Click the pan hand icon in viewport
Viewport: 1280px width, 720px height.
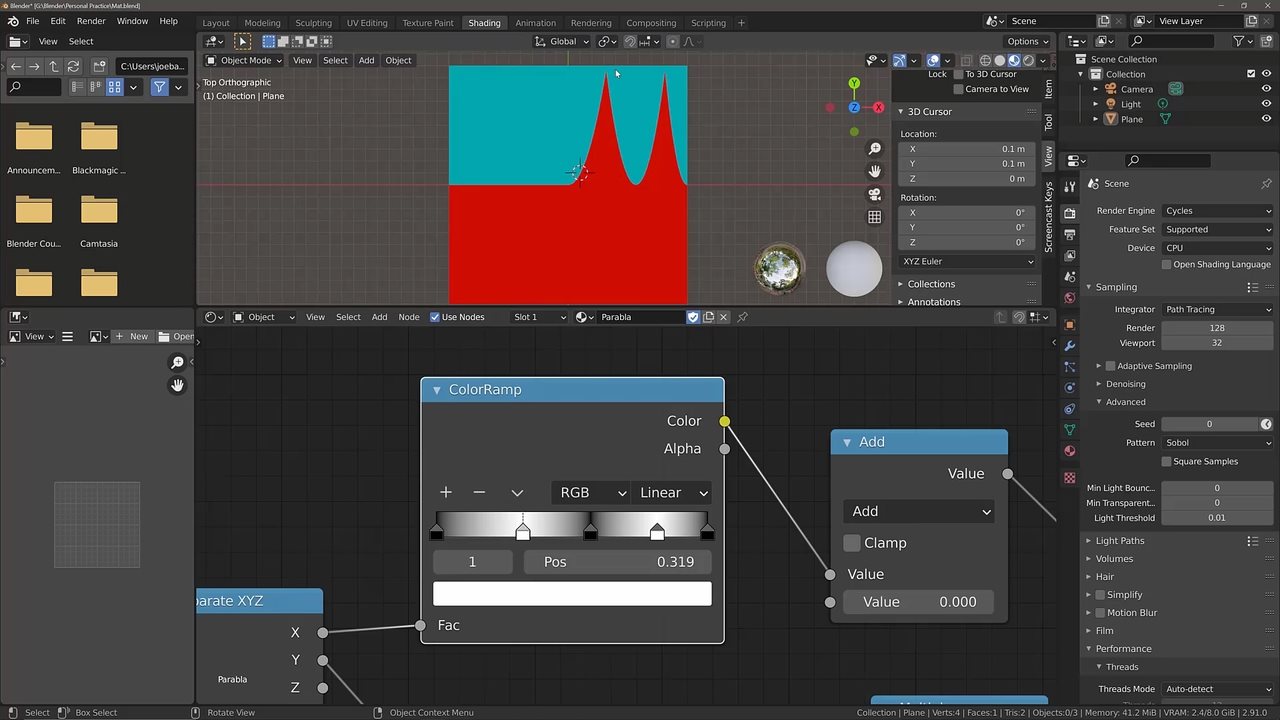coord(875,171)
